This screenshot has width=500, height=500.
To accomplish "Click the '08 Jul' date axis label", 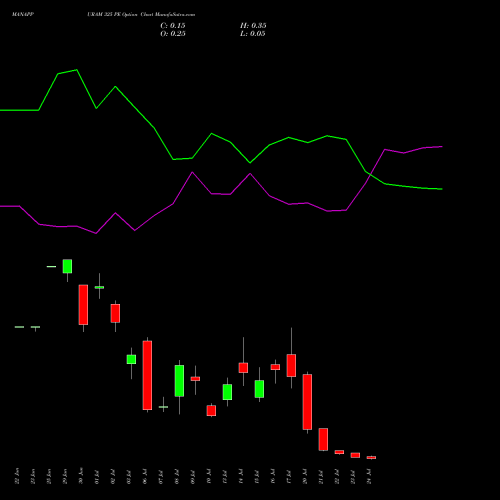I will 177,477.
